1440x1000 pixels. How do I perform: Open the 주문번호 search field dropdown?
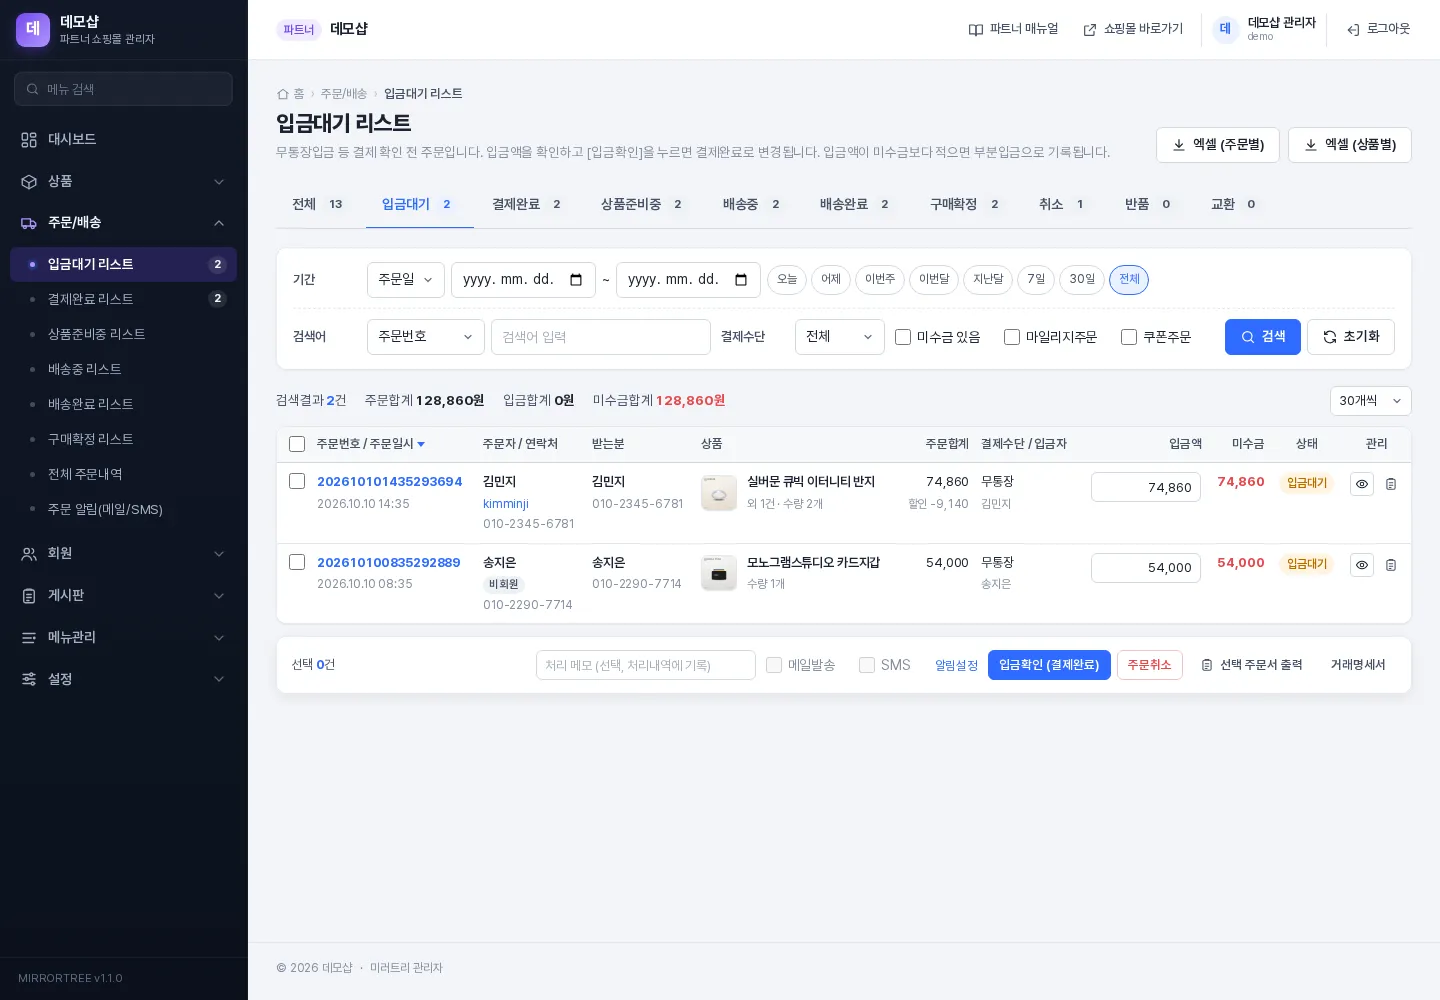pos(426,337)
